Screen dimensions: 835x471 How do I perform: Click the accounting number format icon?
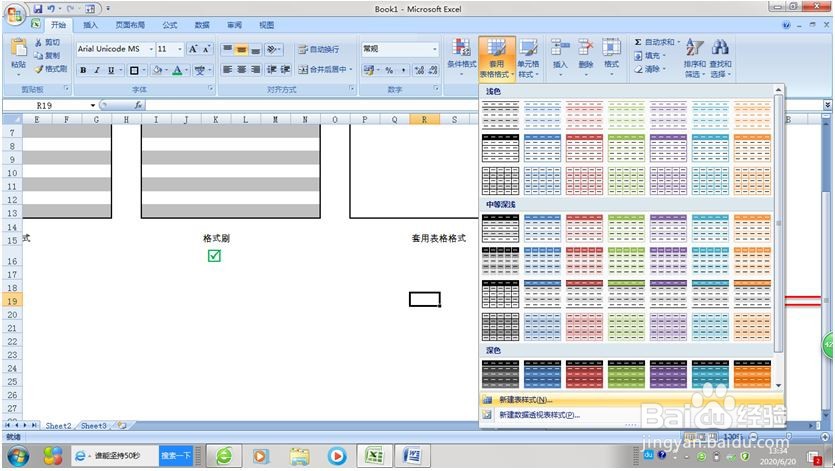[x=369, y=70]
